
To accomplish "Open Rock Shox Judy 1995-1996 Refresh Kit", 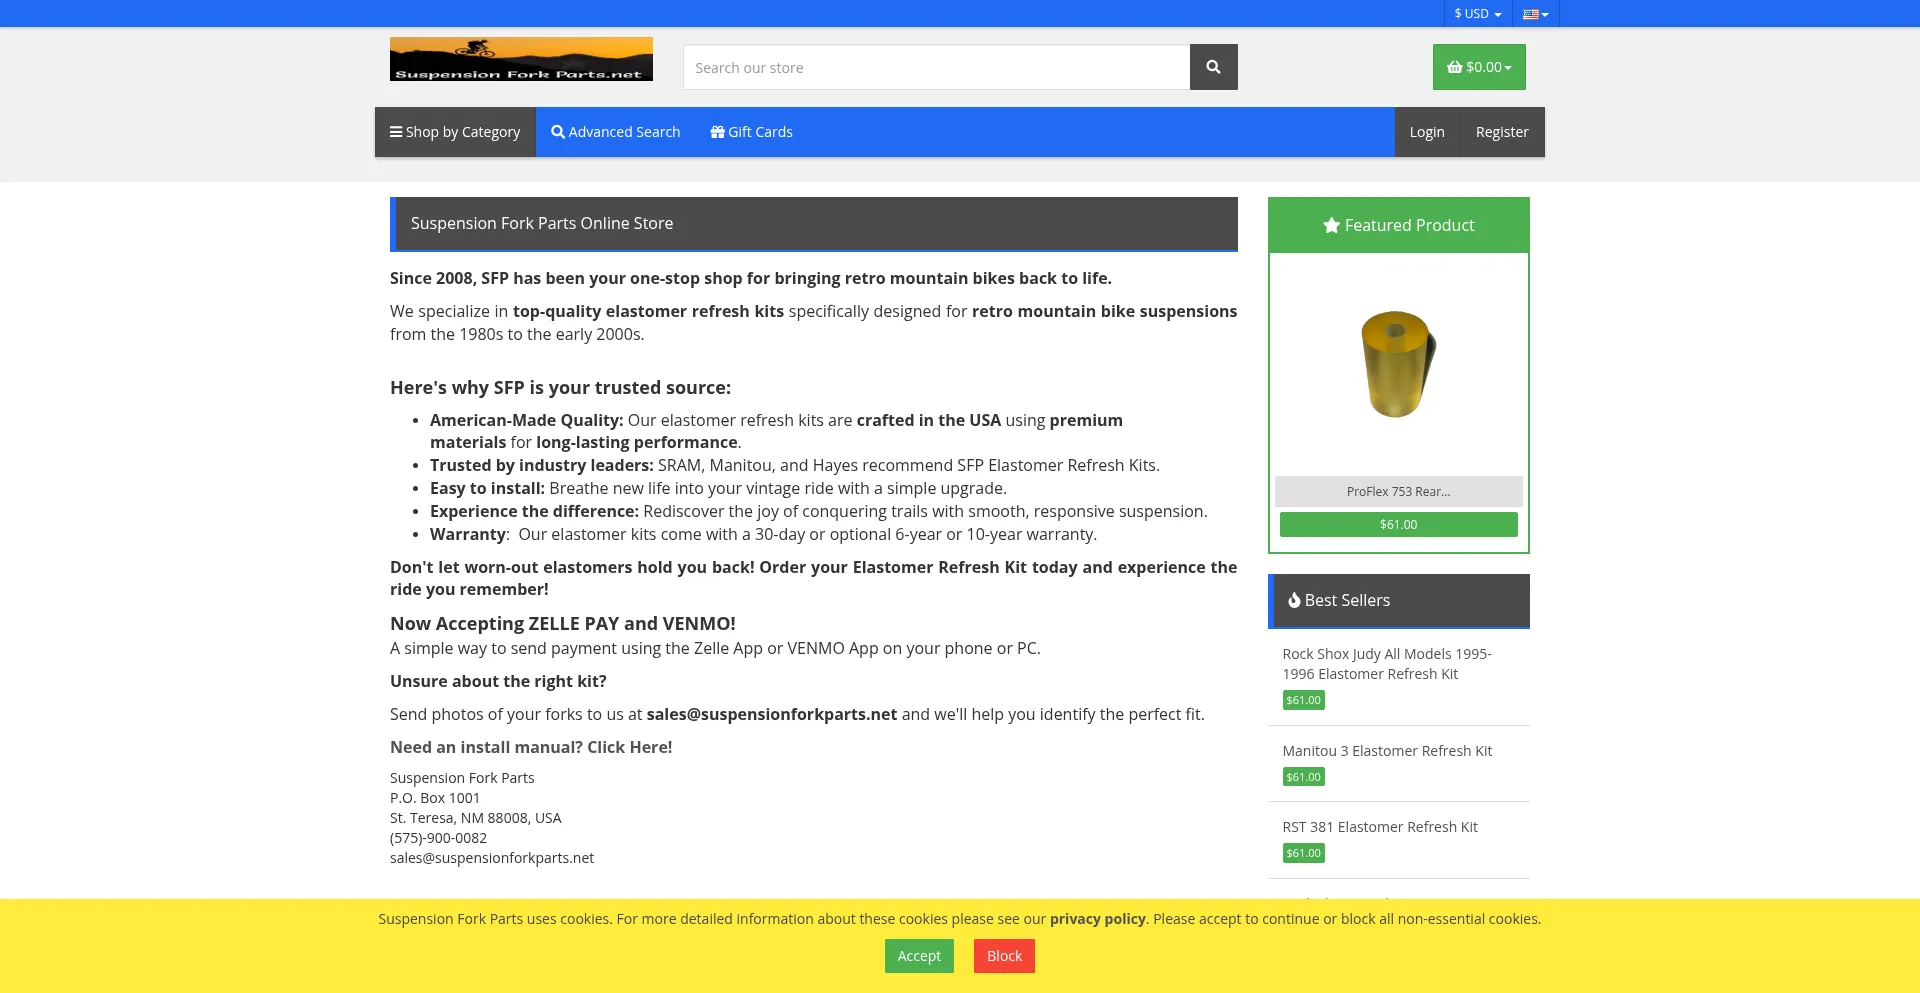I will pos(1386,664).
